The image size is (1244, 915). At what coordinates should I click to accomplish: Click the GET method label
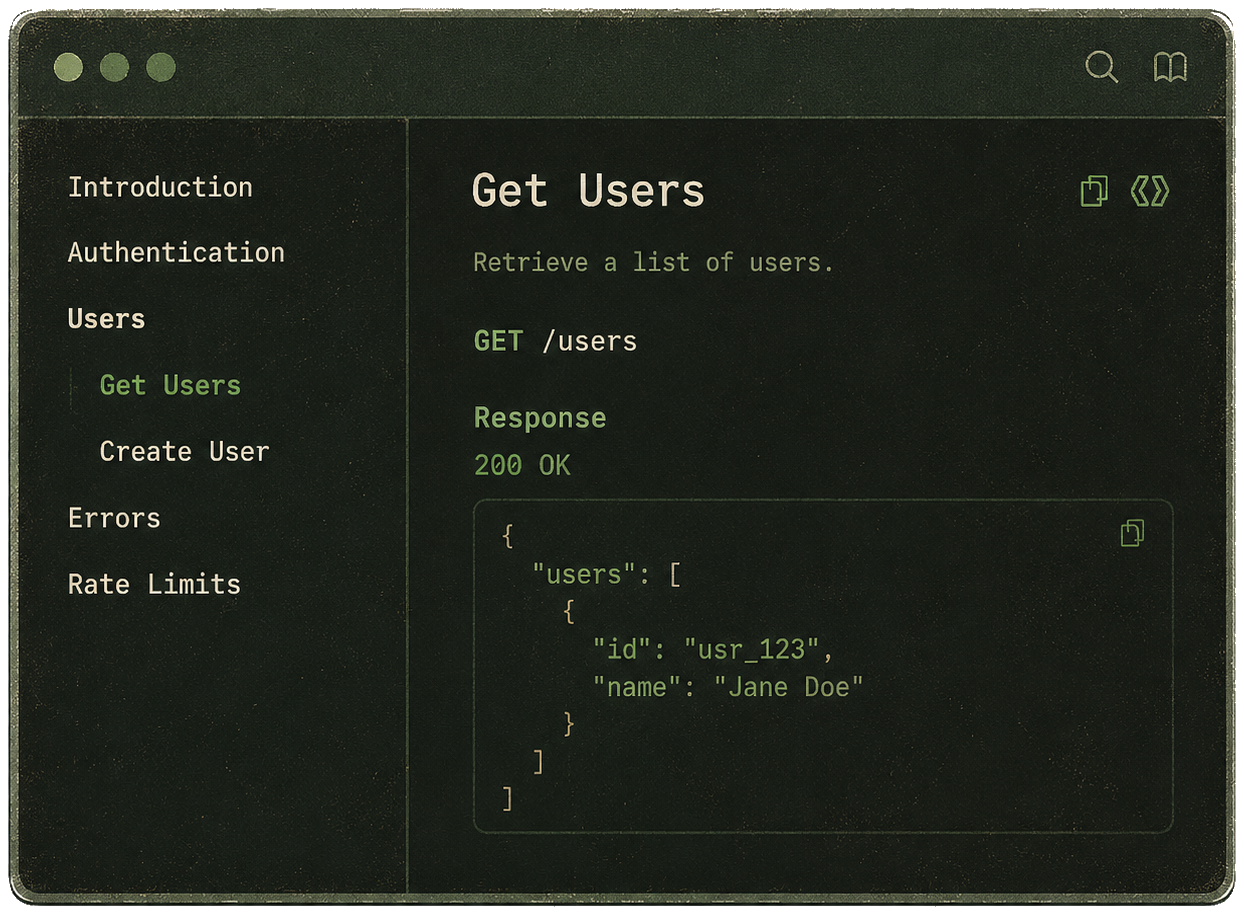pos(498,341)
